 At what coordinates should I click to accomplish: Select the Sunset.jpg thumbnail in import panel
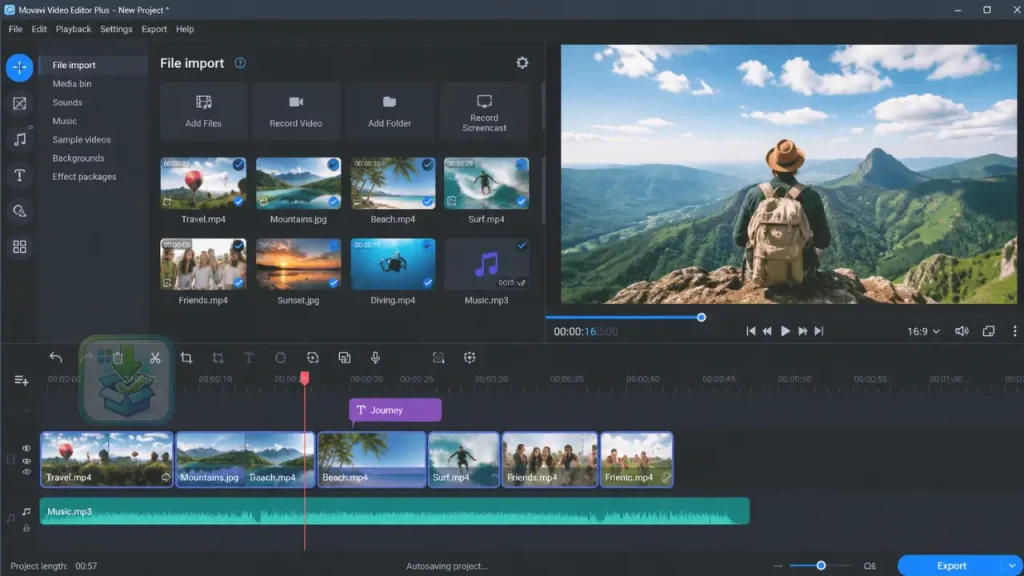point(298,264)
